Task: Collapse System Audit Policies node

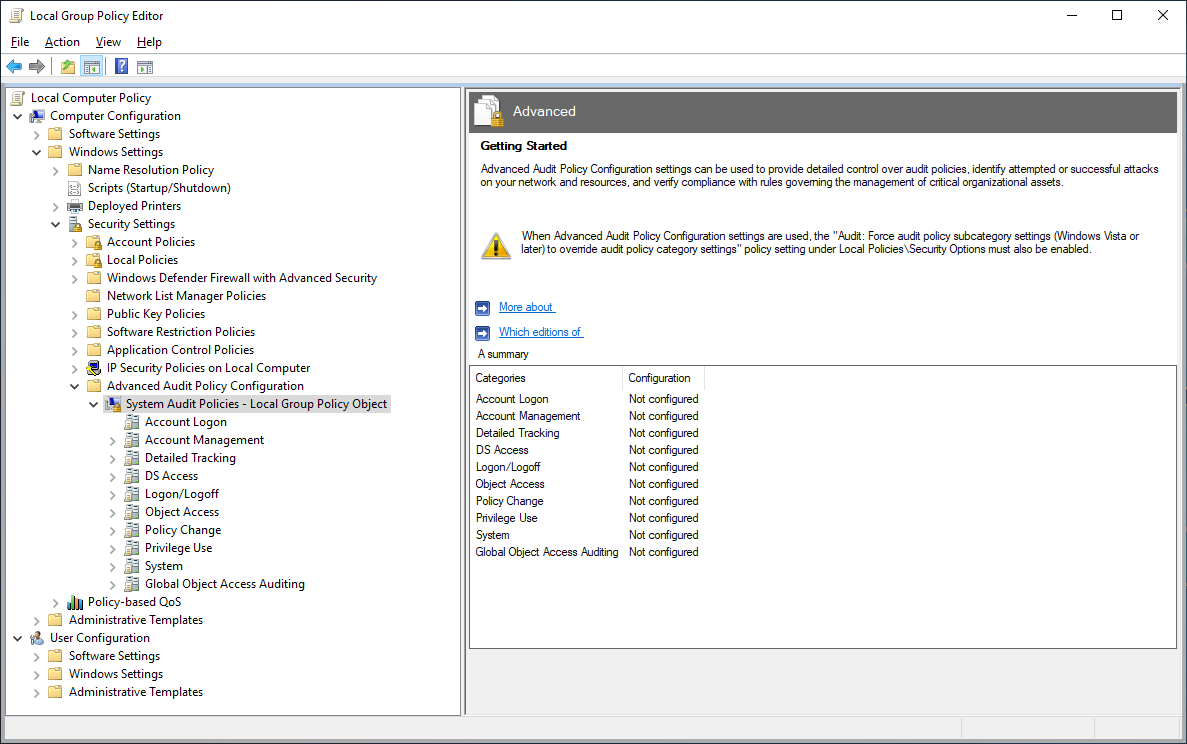Action: (93, 404)
